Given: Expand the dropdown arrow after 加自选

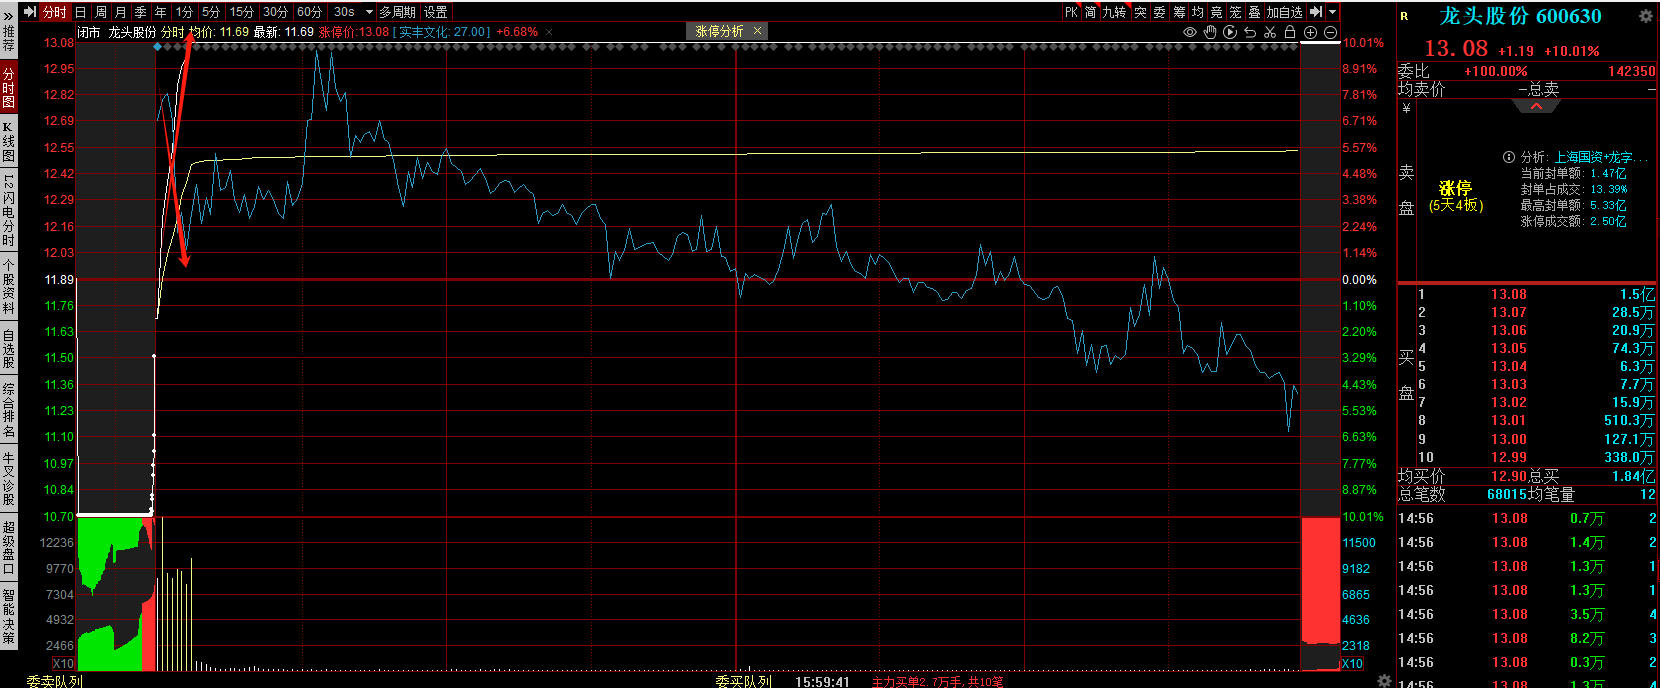Looking at the screenshot, I should click(1332, 12).
